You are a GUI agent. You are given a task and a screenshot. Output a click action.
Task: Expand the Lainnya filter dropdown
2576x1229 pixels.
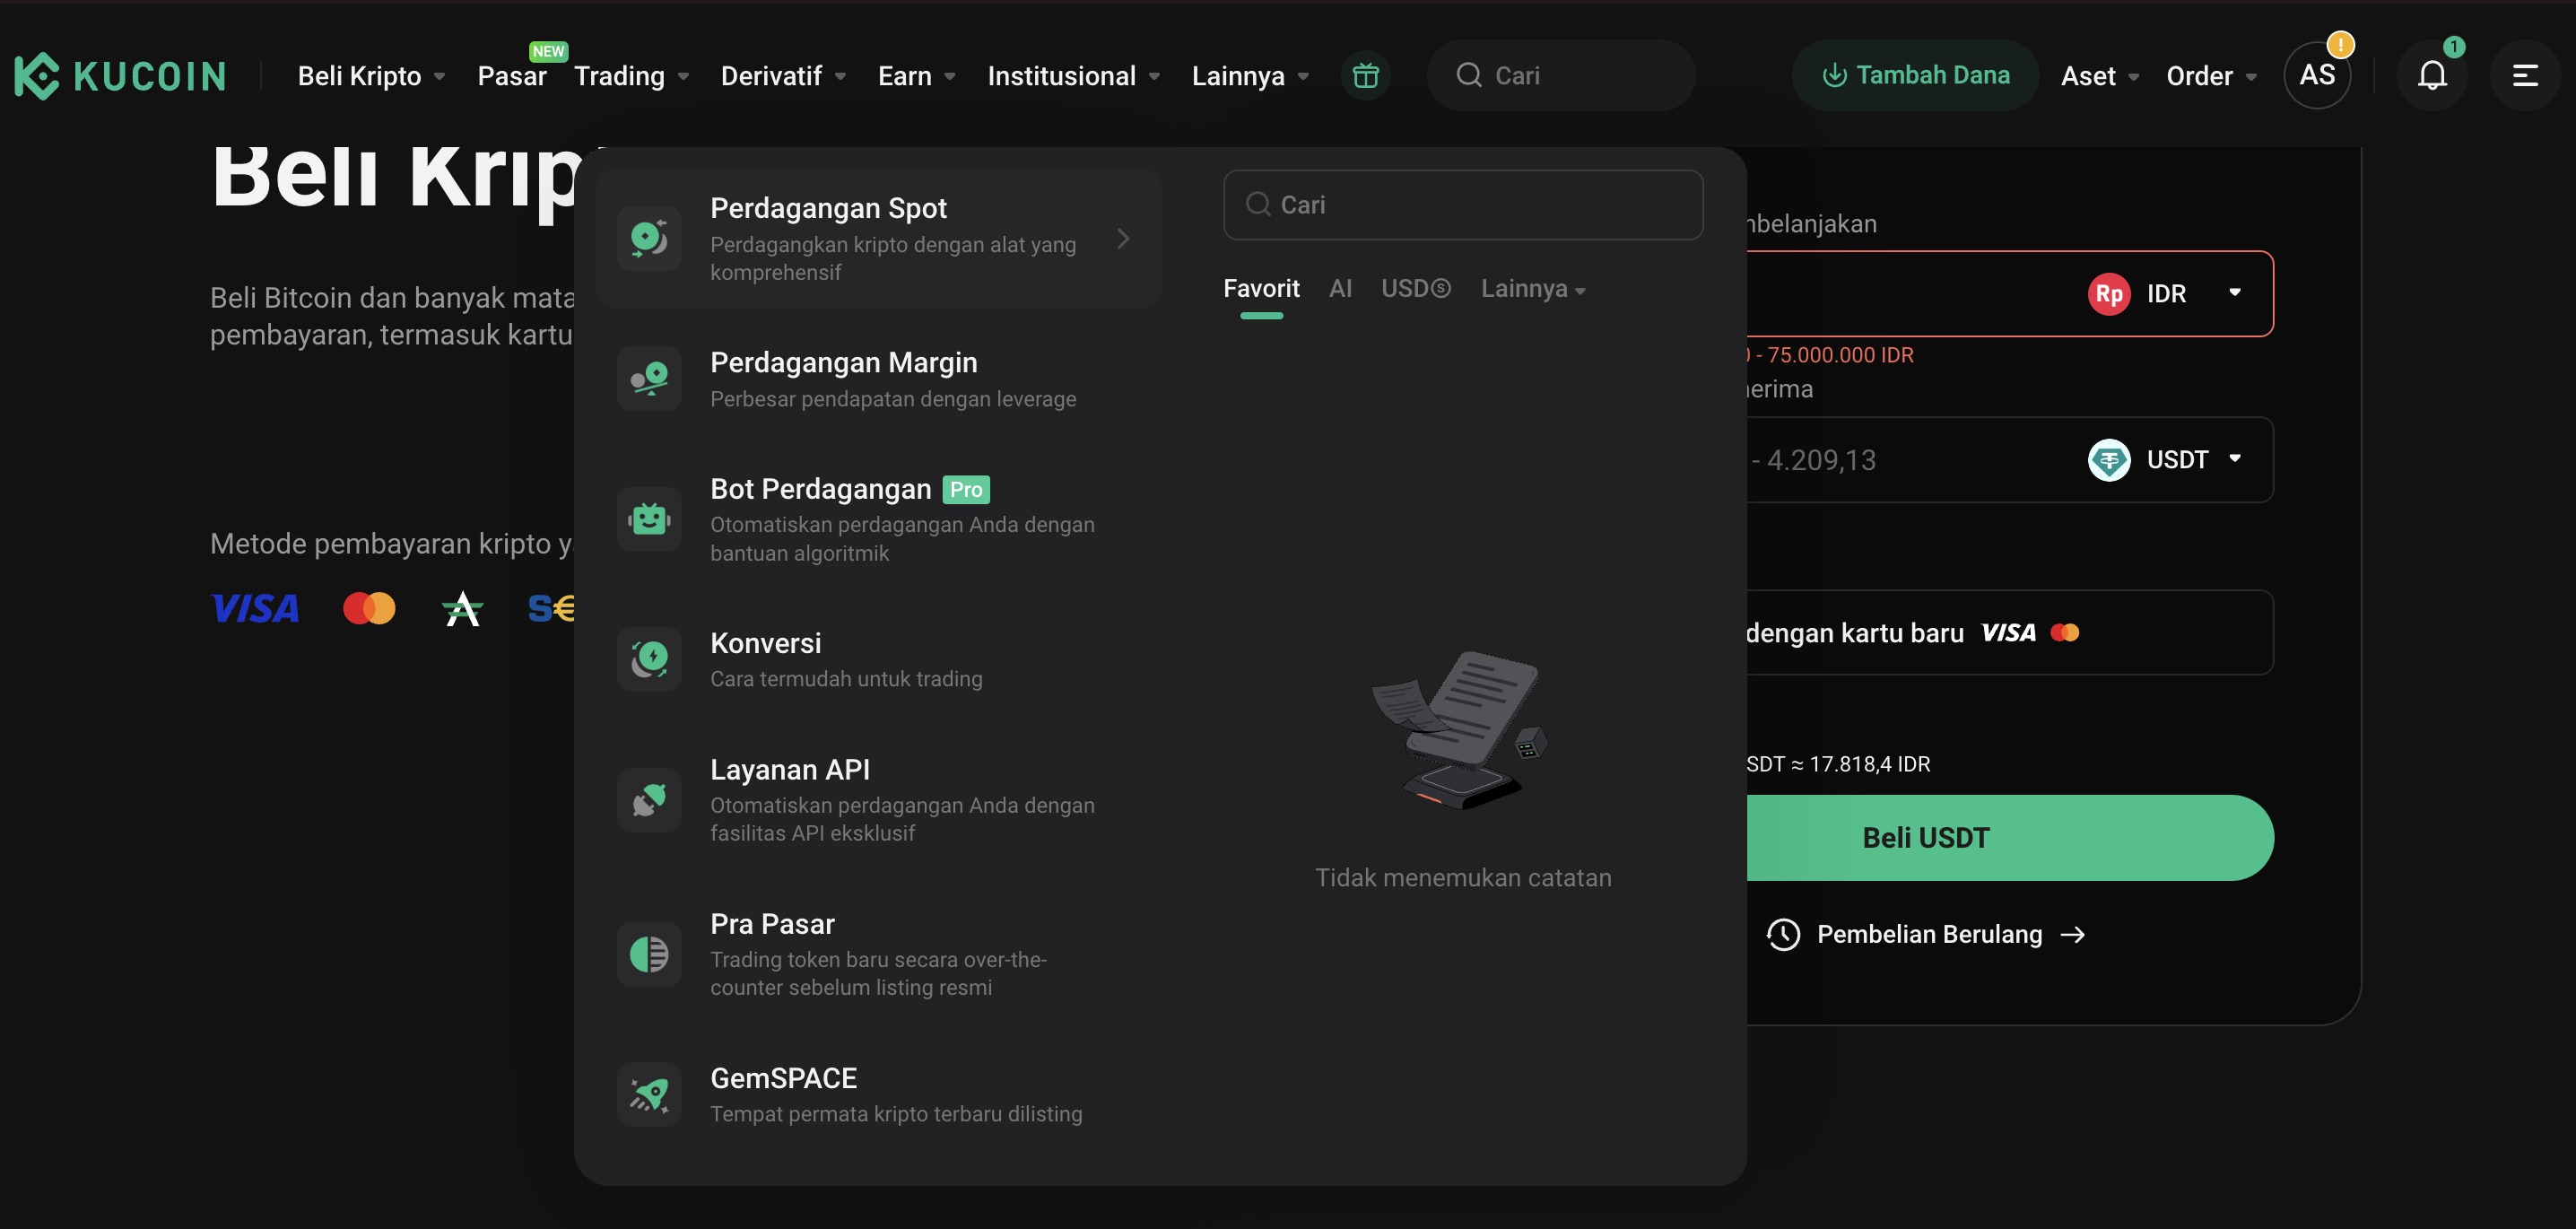1533,289
